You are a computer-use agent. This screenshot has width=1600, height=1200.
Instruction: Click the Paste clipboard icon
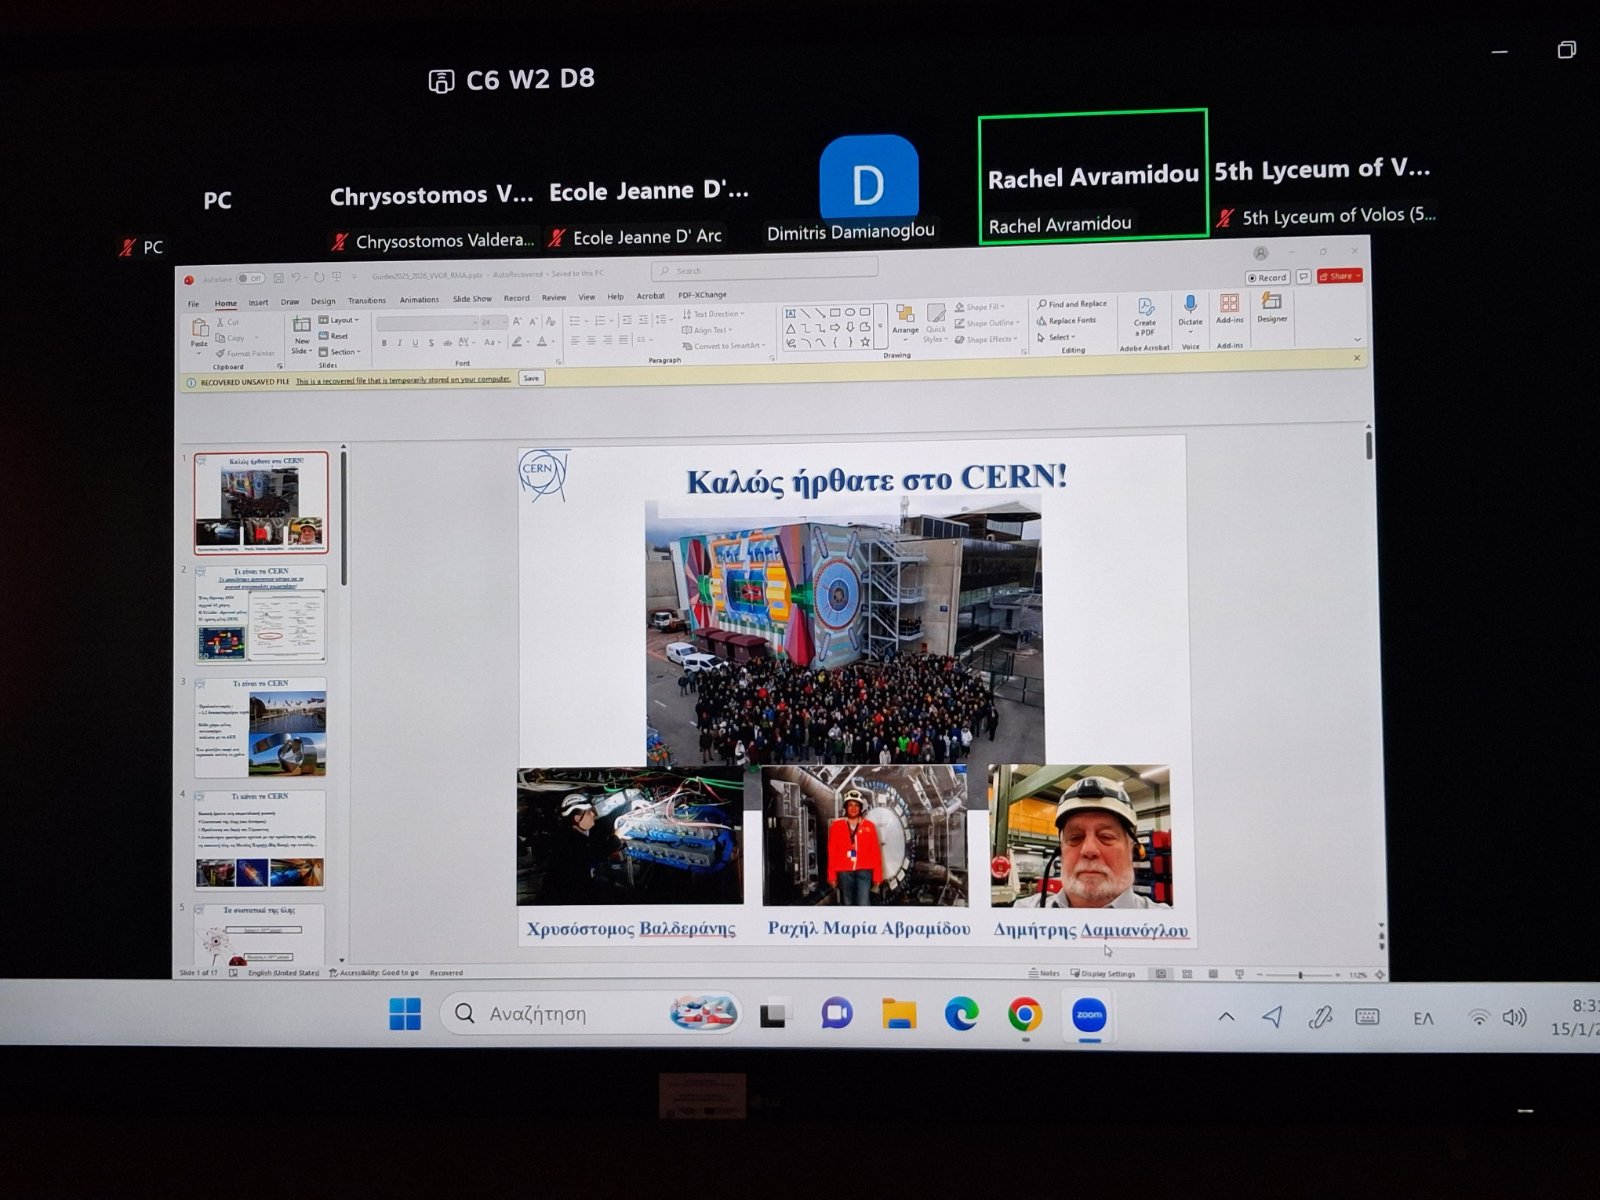tap(199, 330)
